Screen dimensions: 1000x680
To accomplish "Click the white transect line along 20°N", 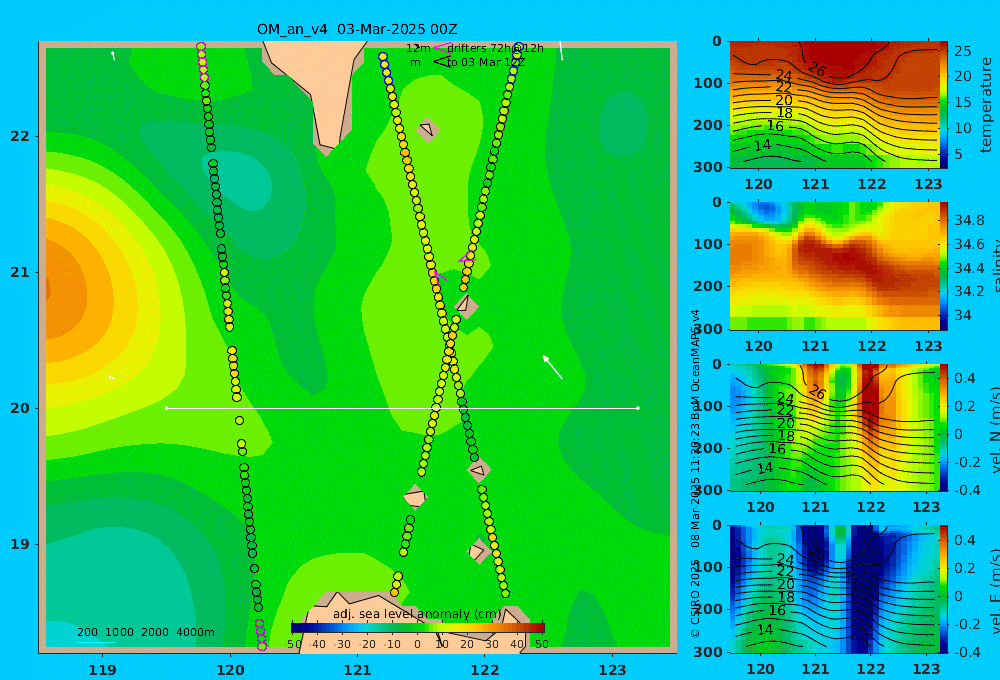I will [402, 408].
